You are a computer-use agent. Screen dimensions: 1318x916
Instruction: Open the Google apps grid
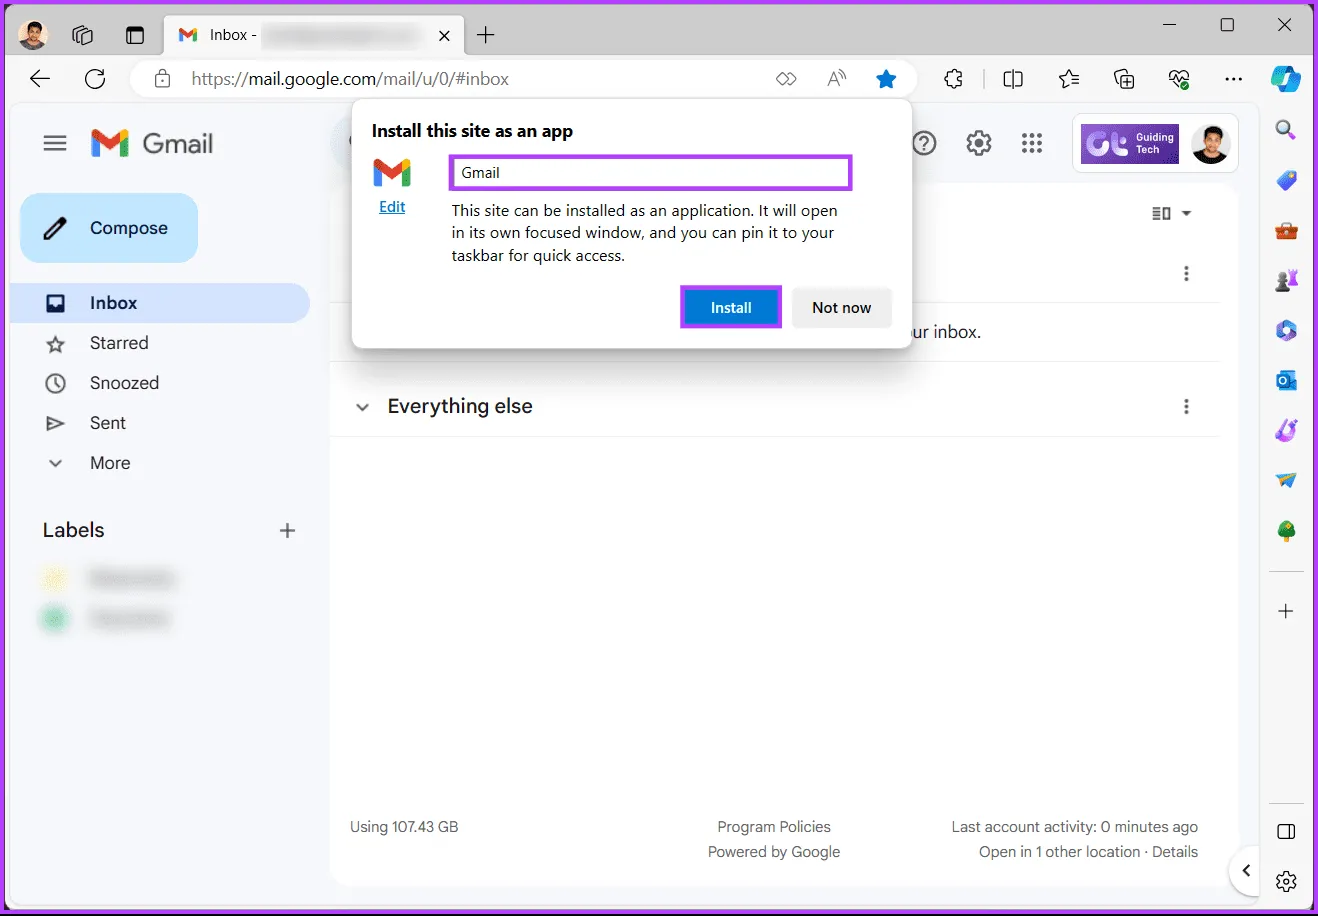(x=1032, y=143)
